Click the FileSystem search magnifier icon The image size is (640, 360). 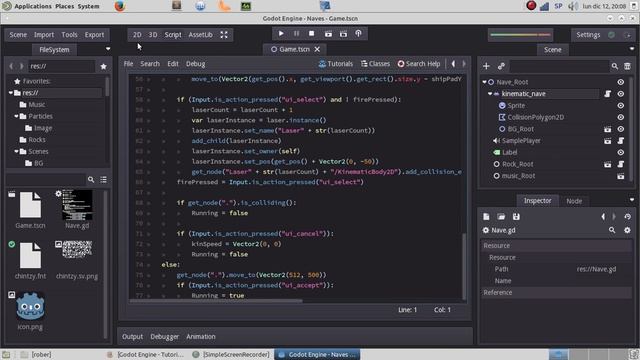pyautogui.click(x=91, y=180)
